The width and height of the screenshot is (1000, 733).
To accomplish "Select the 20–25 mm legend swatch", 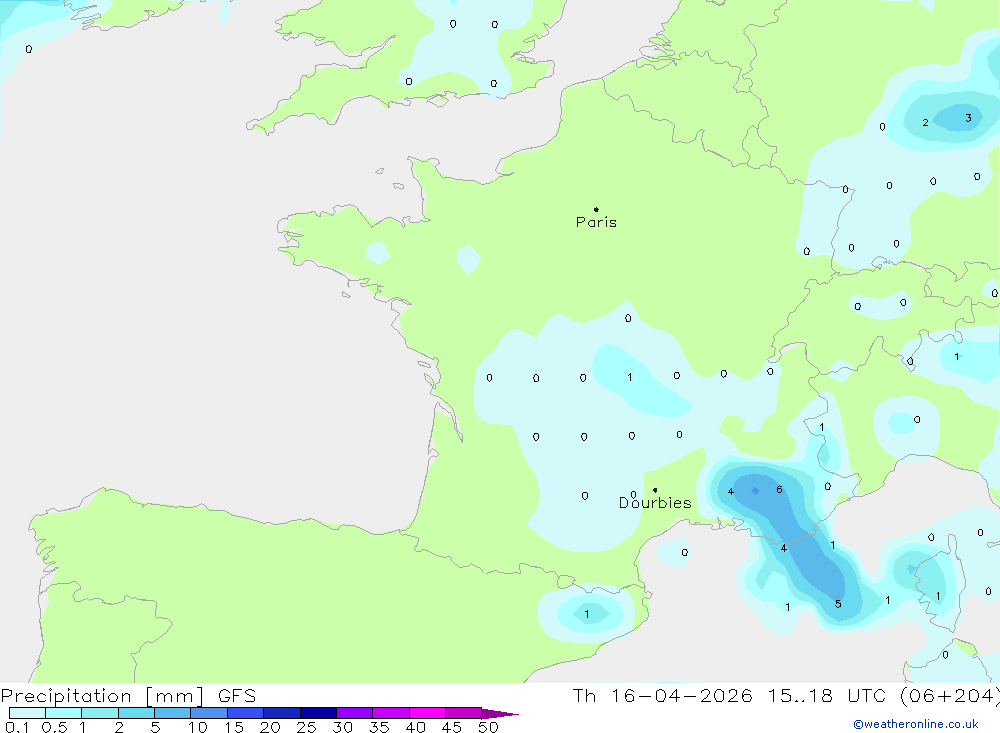I will (x=282, y=713).
